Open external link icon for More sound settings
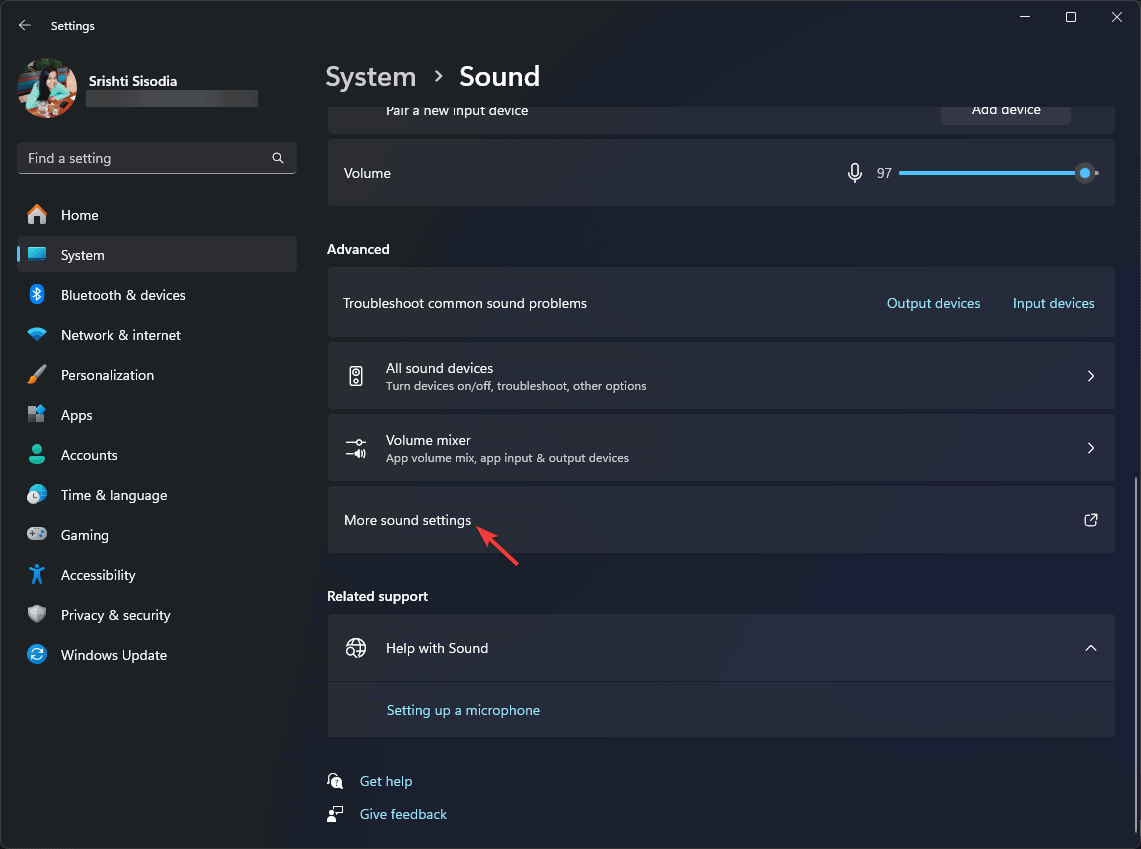The width and height of the screenshot is (1141, 849). tap(1091, 520)
